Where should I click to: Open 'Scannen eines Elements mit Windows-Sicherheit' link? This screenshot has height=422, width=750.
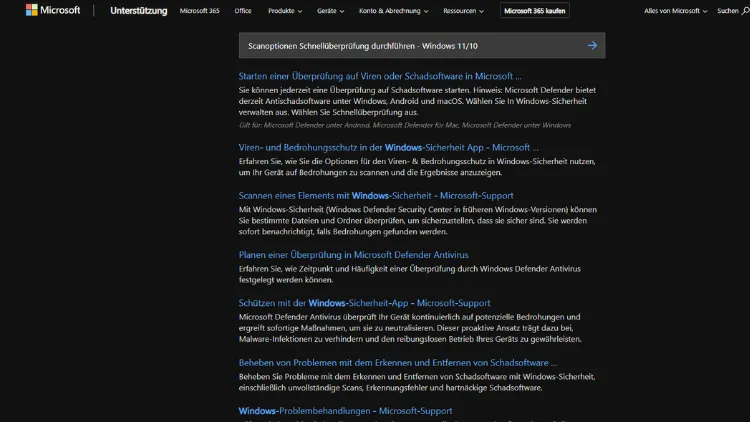point(376,195)
